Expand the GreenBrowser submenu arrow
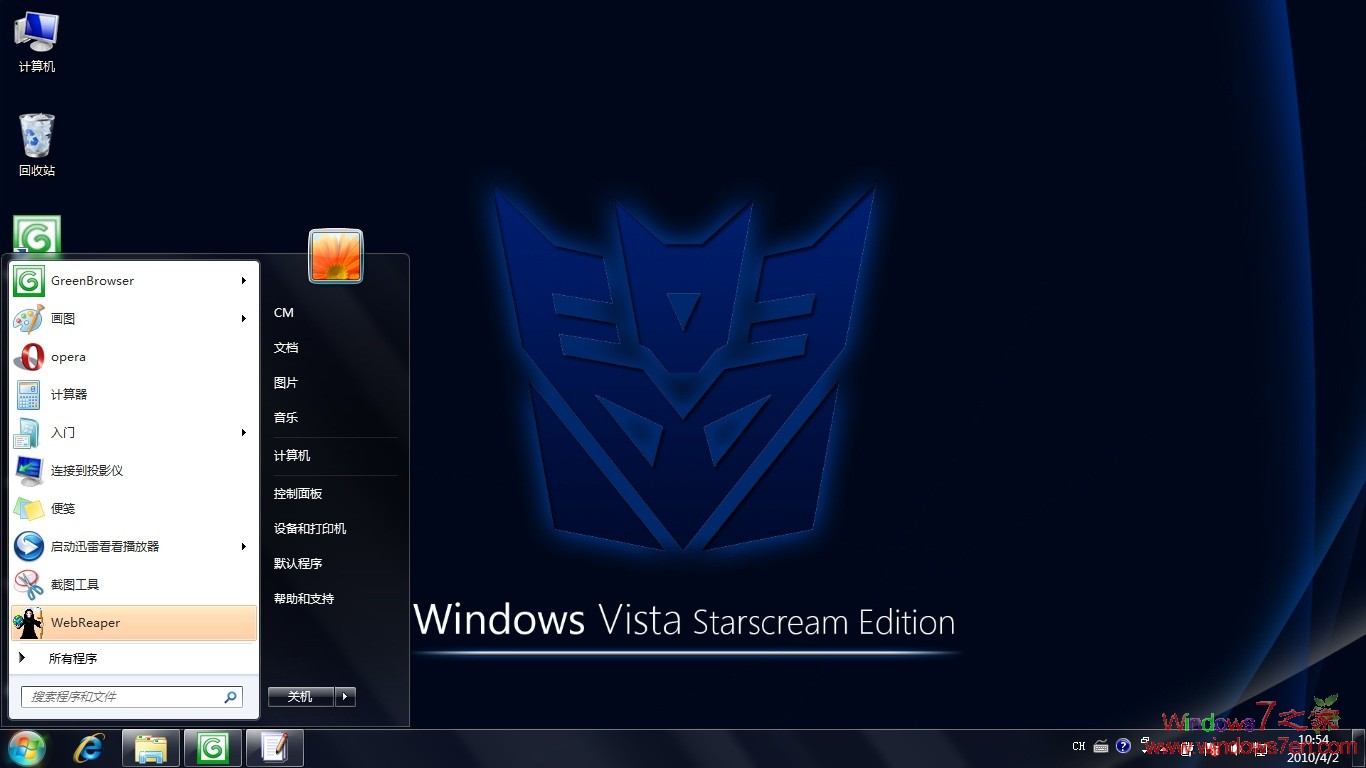 [243, 281]
